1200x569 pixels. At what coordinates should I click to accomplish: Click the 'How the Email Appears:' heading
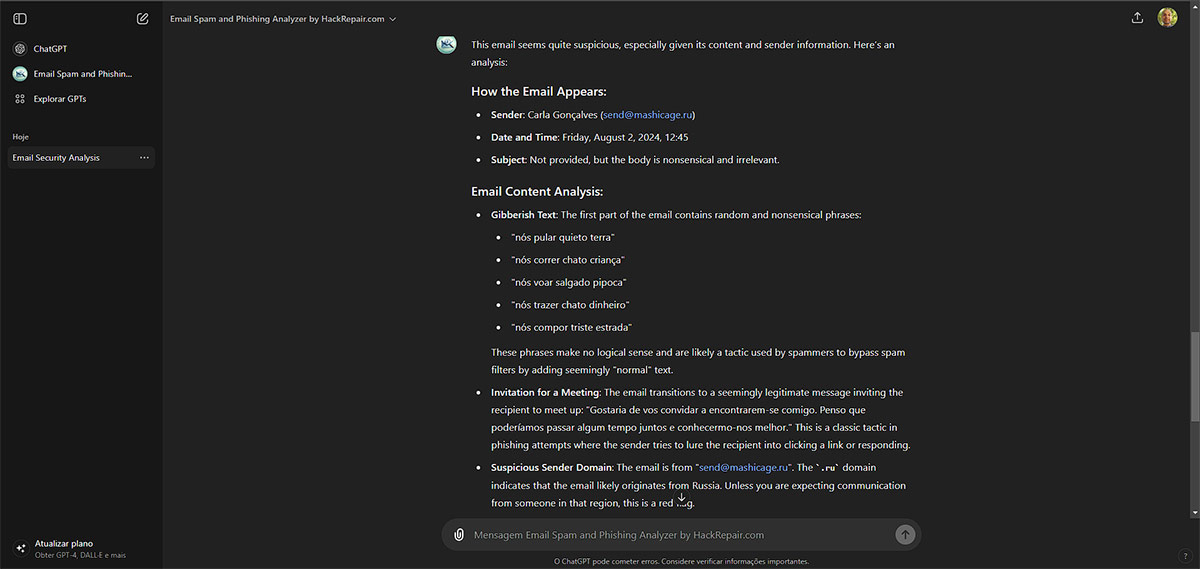(x=539, y=91)
